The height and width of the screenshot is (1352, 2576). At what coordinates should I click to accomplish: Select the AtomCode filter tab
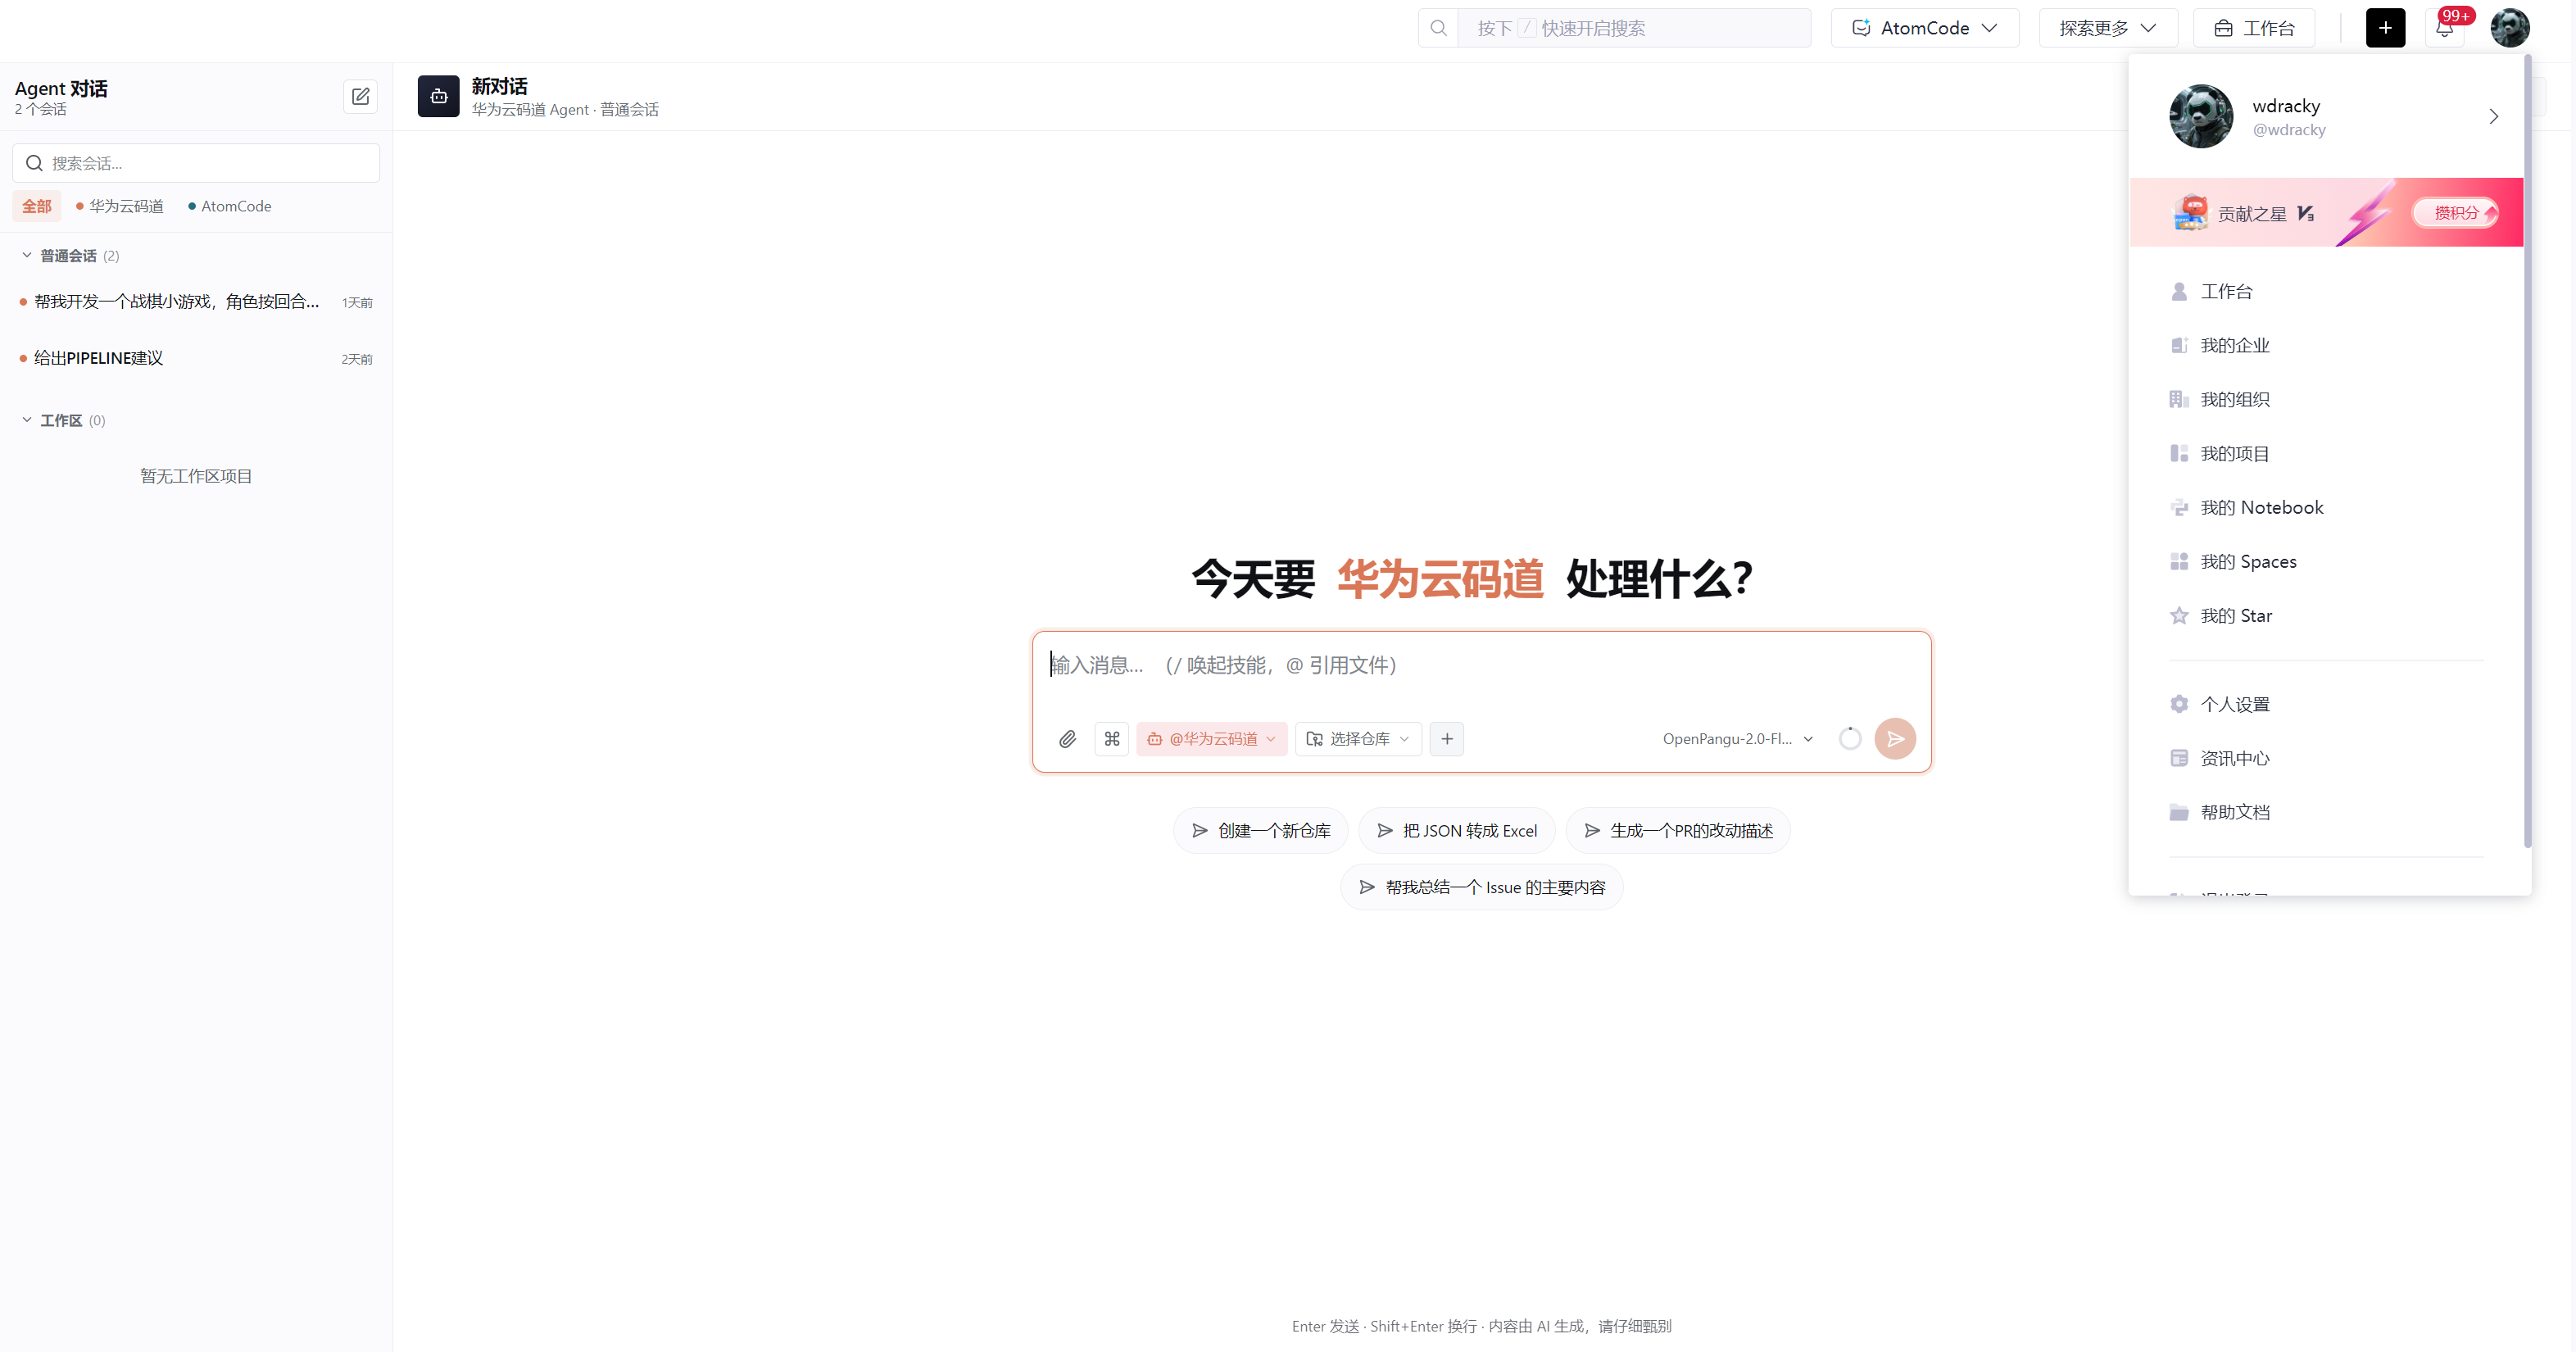(230, 206)
